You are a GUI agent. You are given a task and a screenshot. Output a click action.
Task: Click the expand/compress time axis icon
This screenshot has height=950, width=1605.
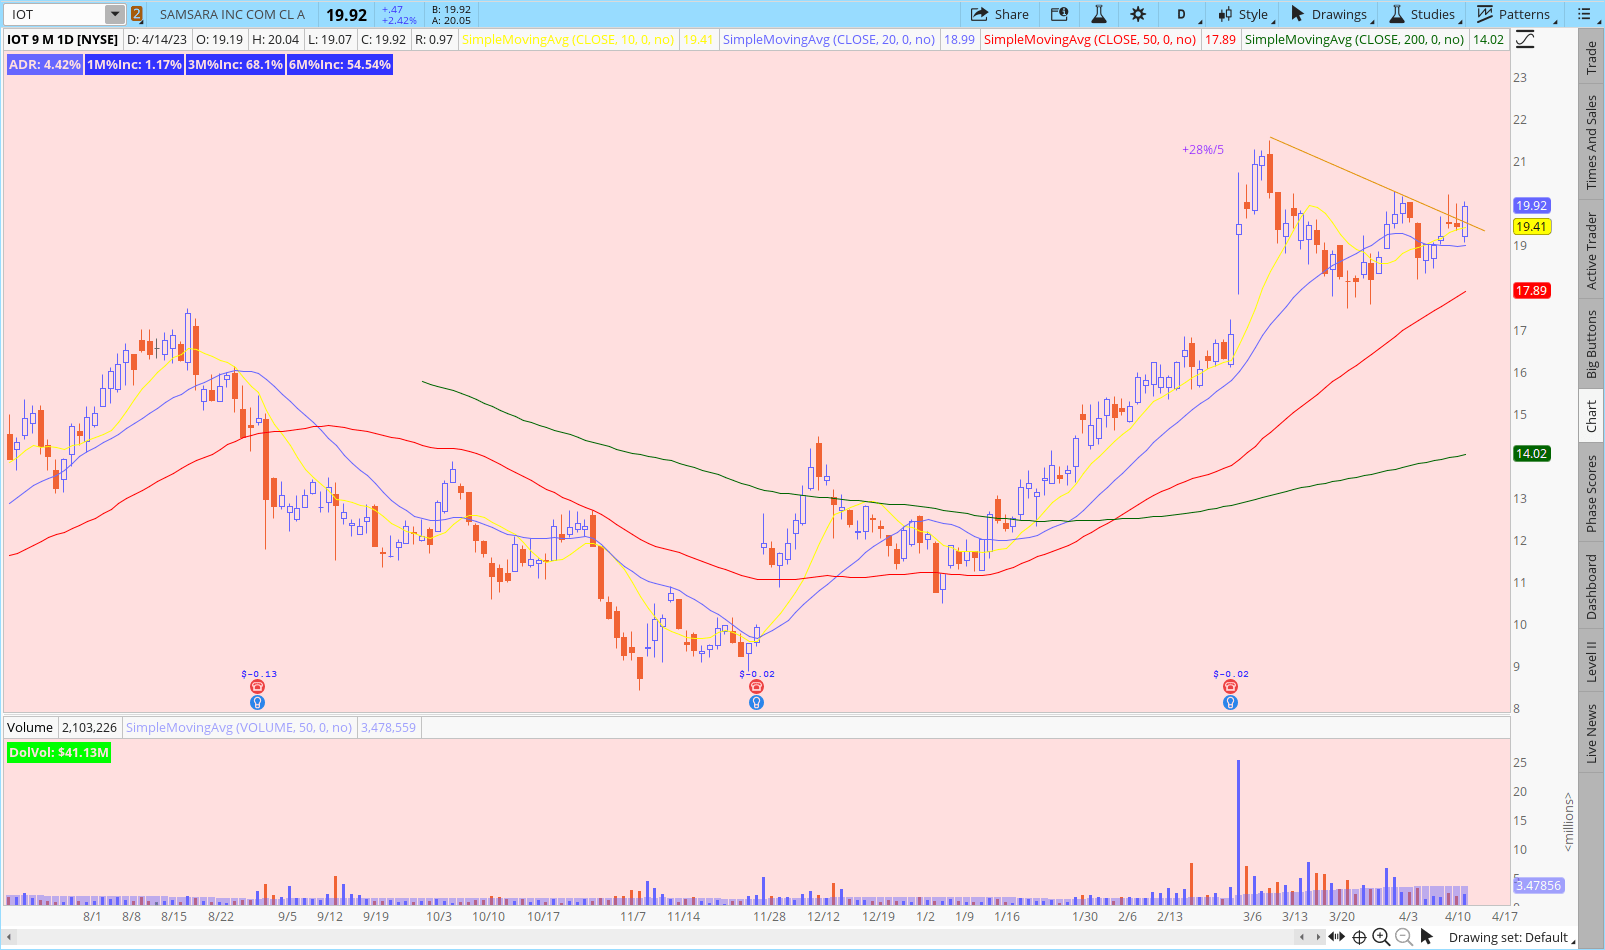point(1336,937)
